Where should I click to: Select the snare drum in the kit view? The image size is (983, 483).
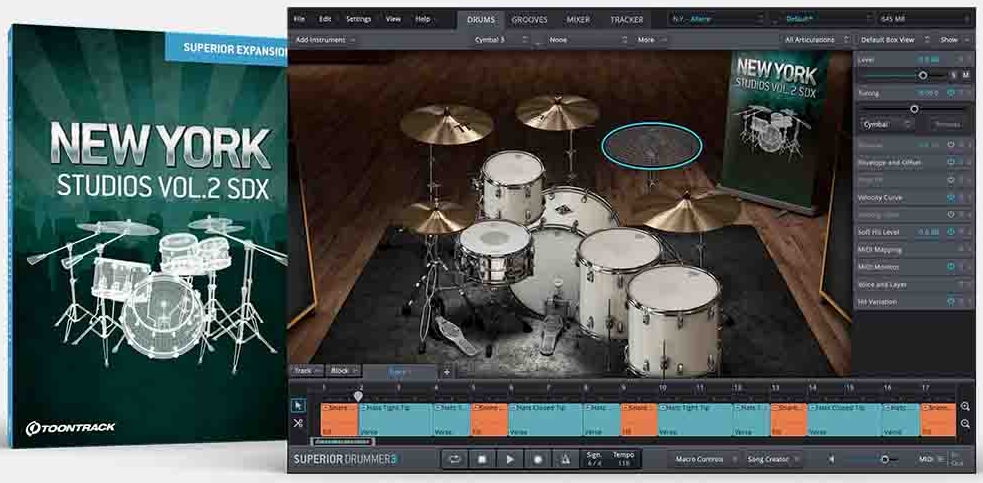(x=495, y=253)
